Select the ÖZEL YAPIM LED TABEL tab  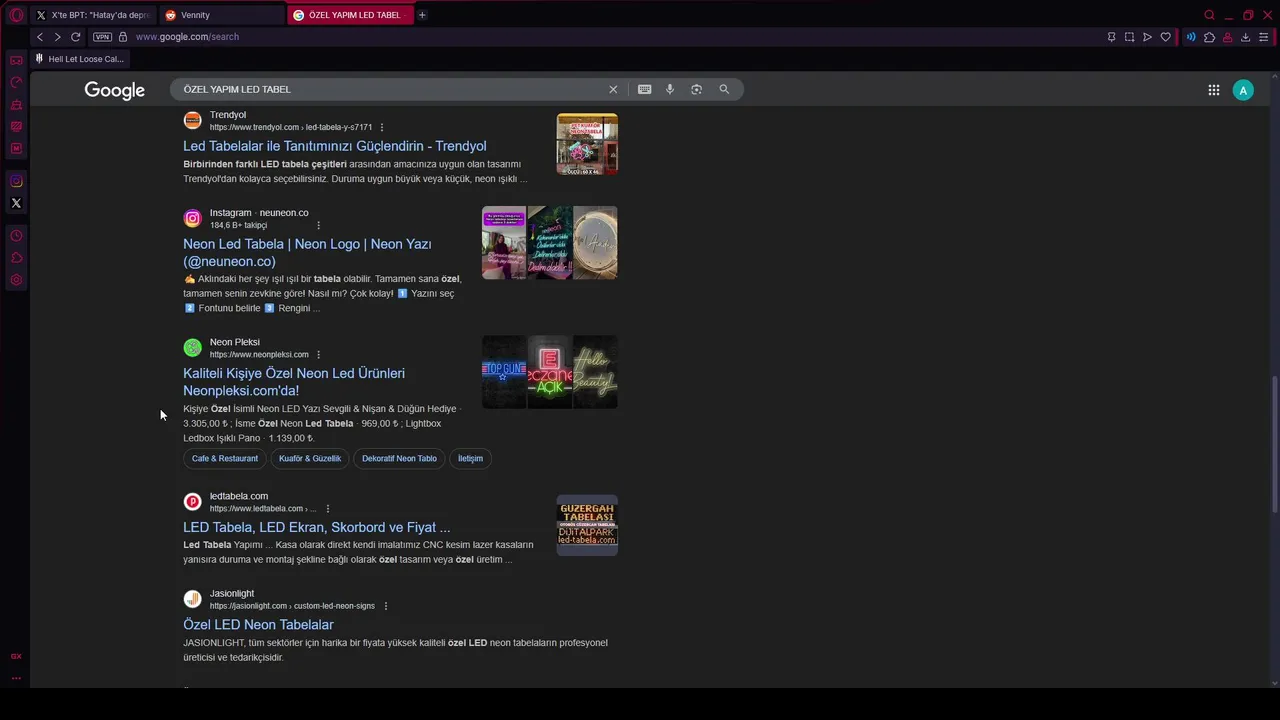(350, 15)
